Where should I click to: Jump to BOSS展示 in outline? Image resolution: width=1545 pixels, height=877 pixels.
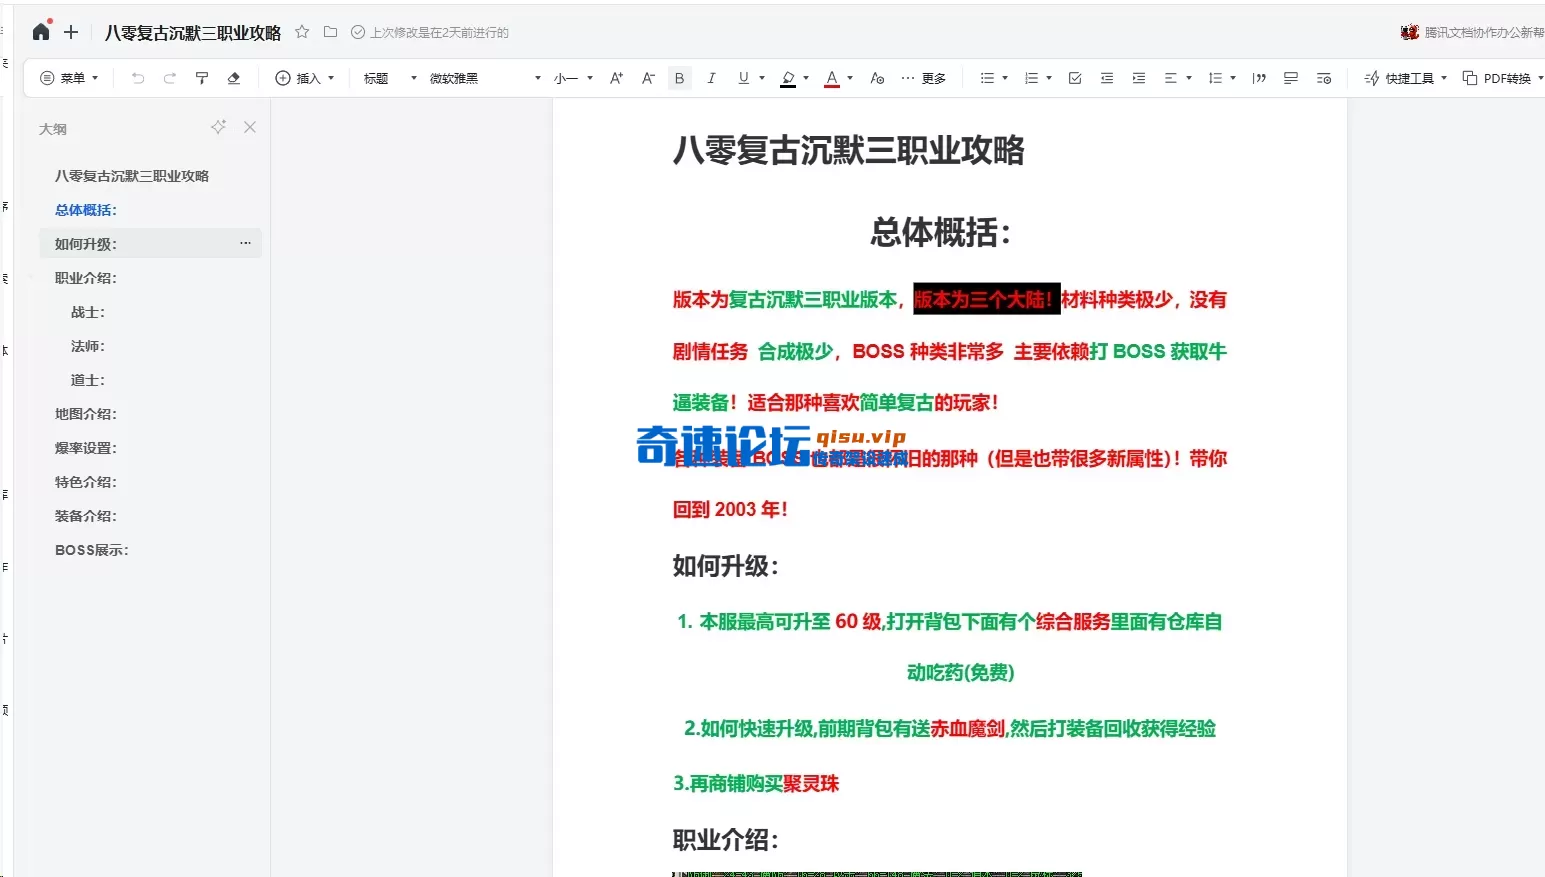pos(92,550)
